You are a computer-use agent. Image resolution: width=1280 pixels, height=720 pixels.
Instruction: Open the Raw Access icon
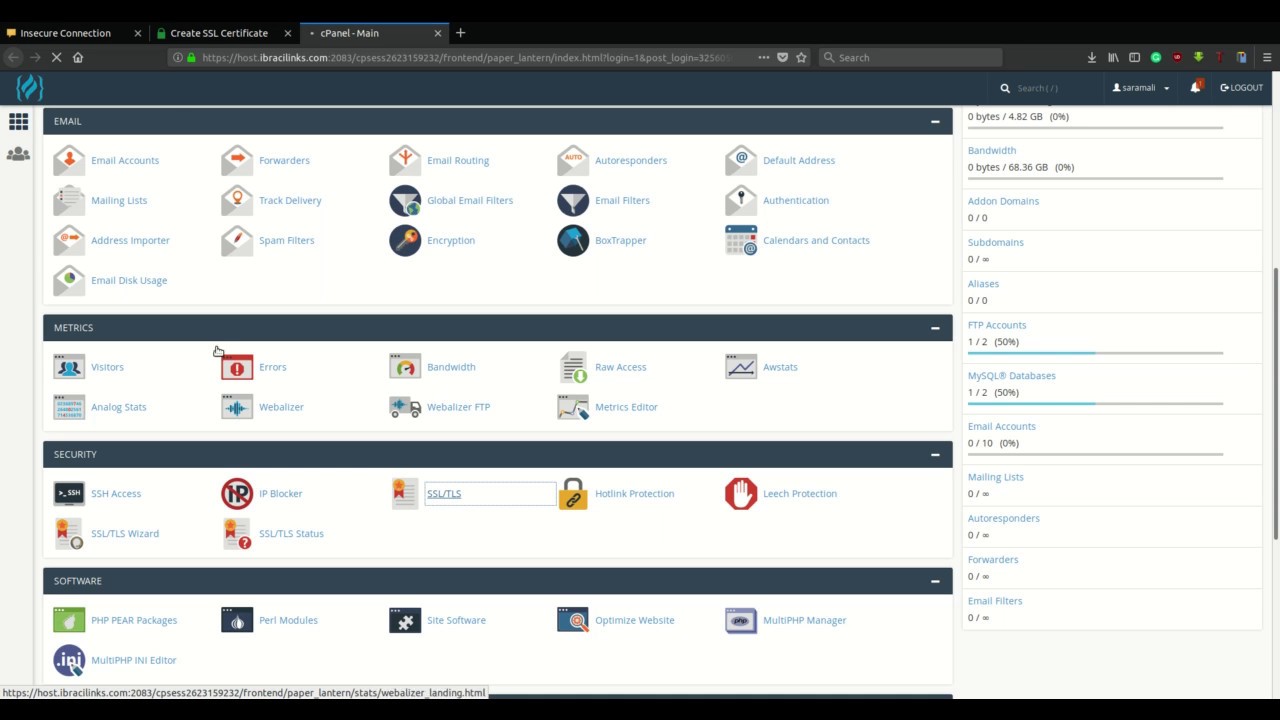click(x=573, y=367)
